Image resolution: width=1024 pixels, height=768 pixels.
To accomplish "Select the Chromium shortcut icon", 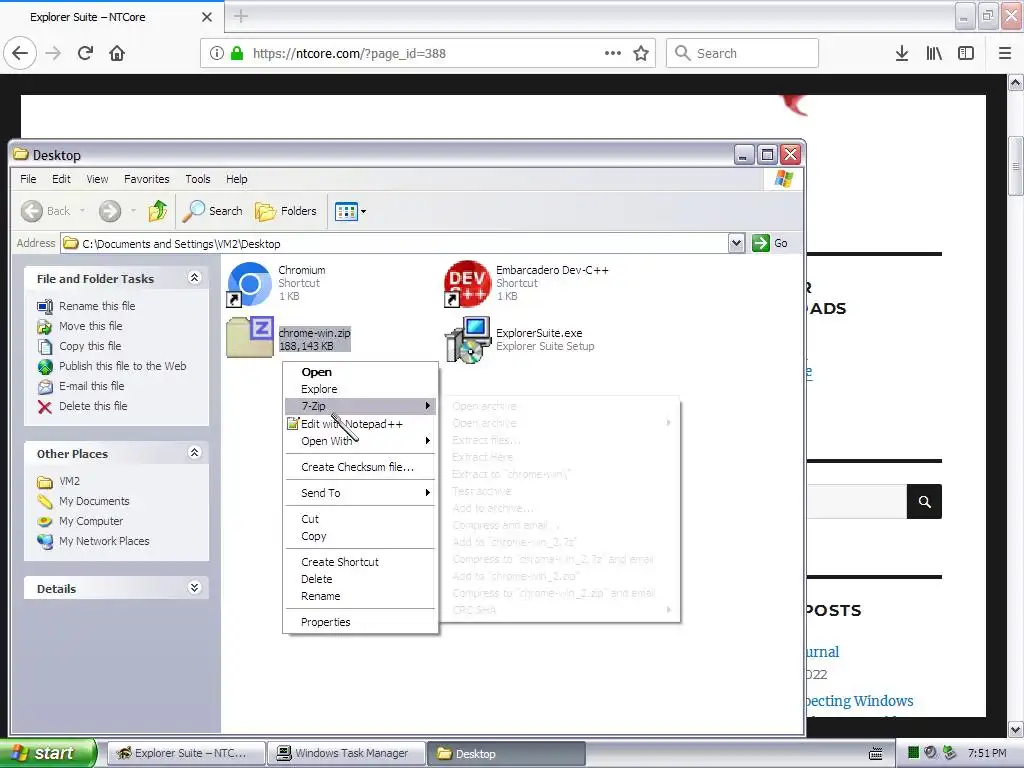I will pos(249,284).
